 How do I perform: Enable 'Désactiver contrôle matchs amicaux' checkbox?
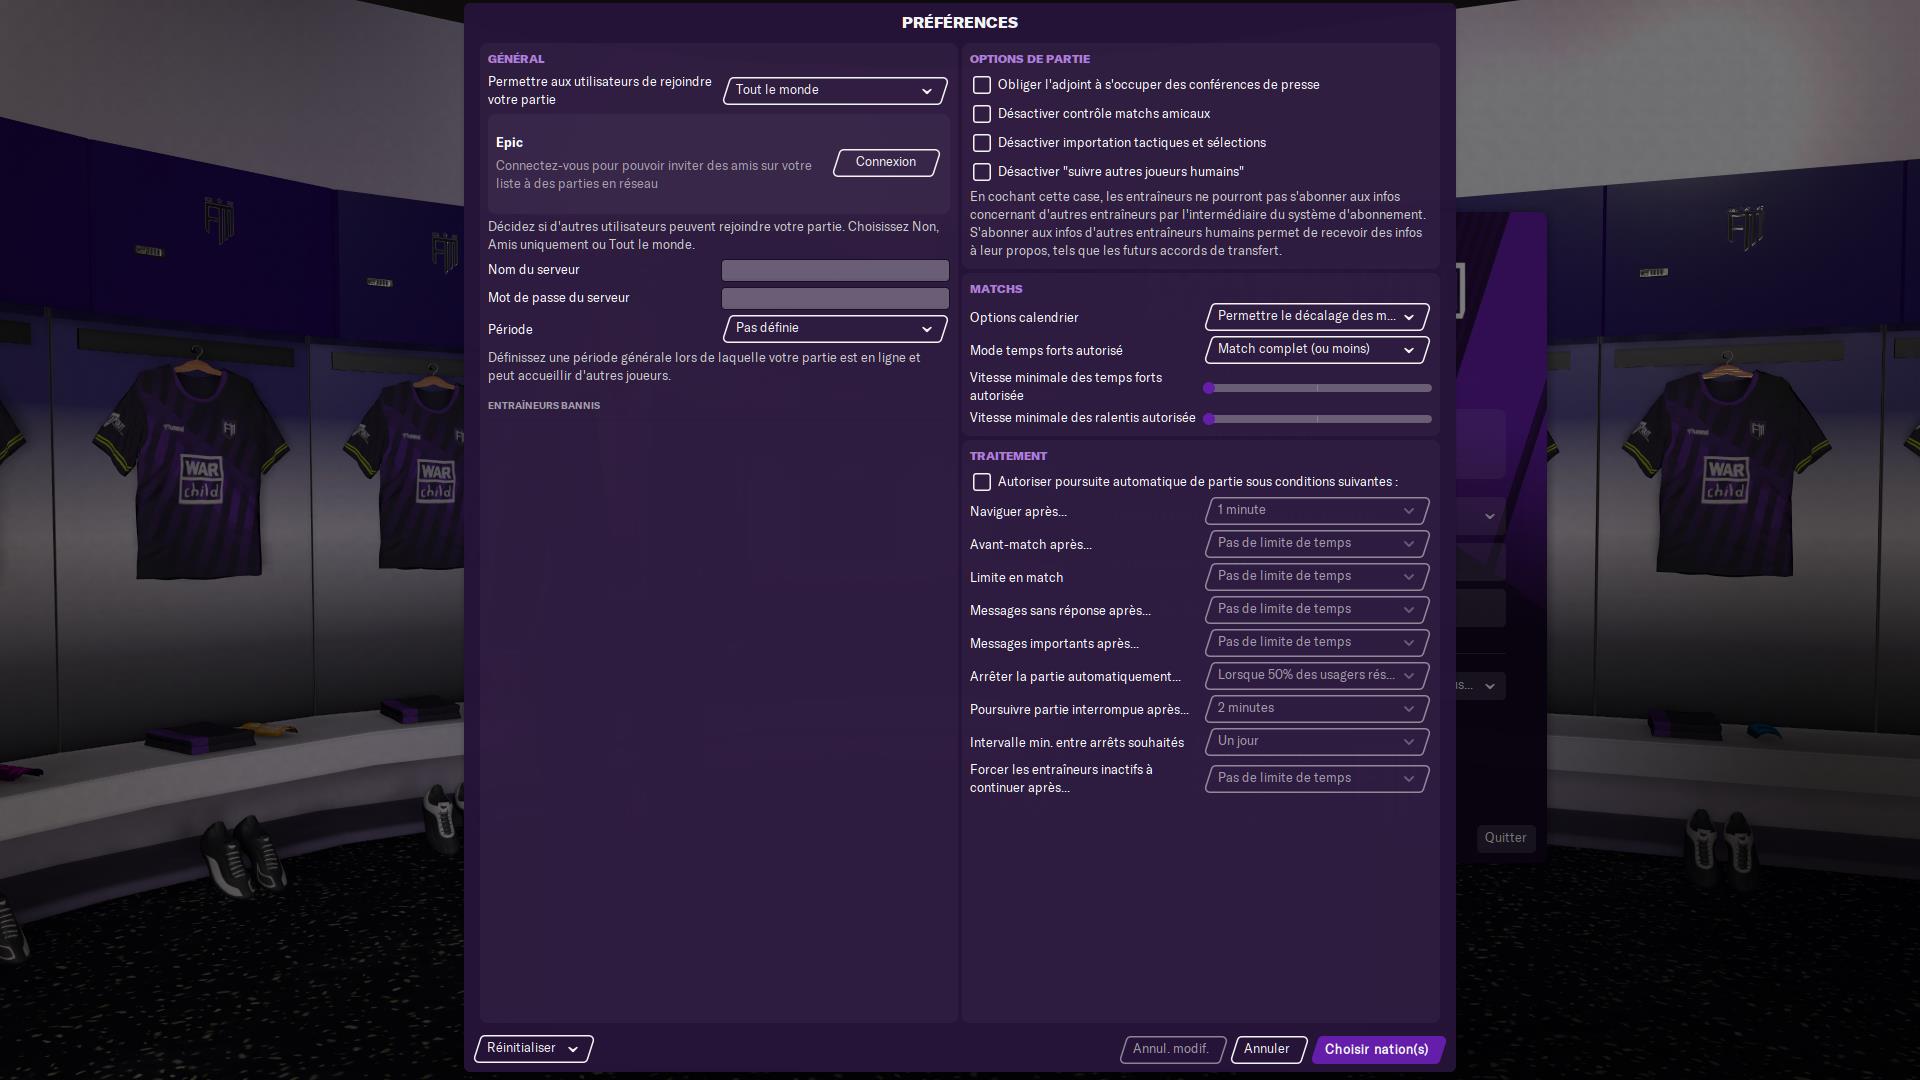pos(982,114)
